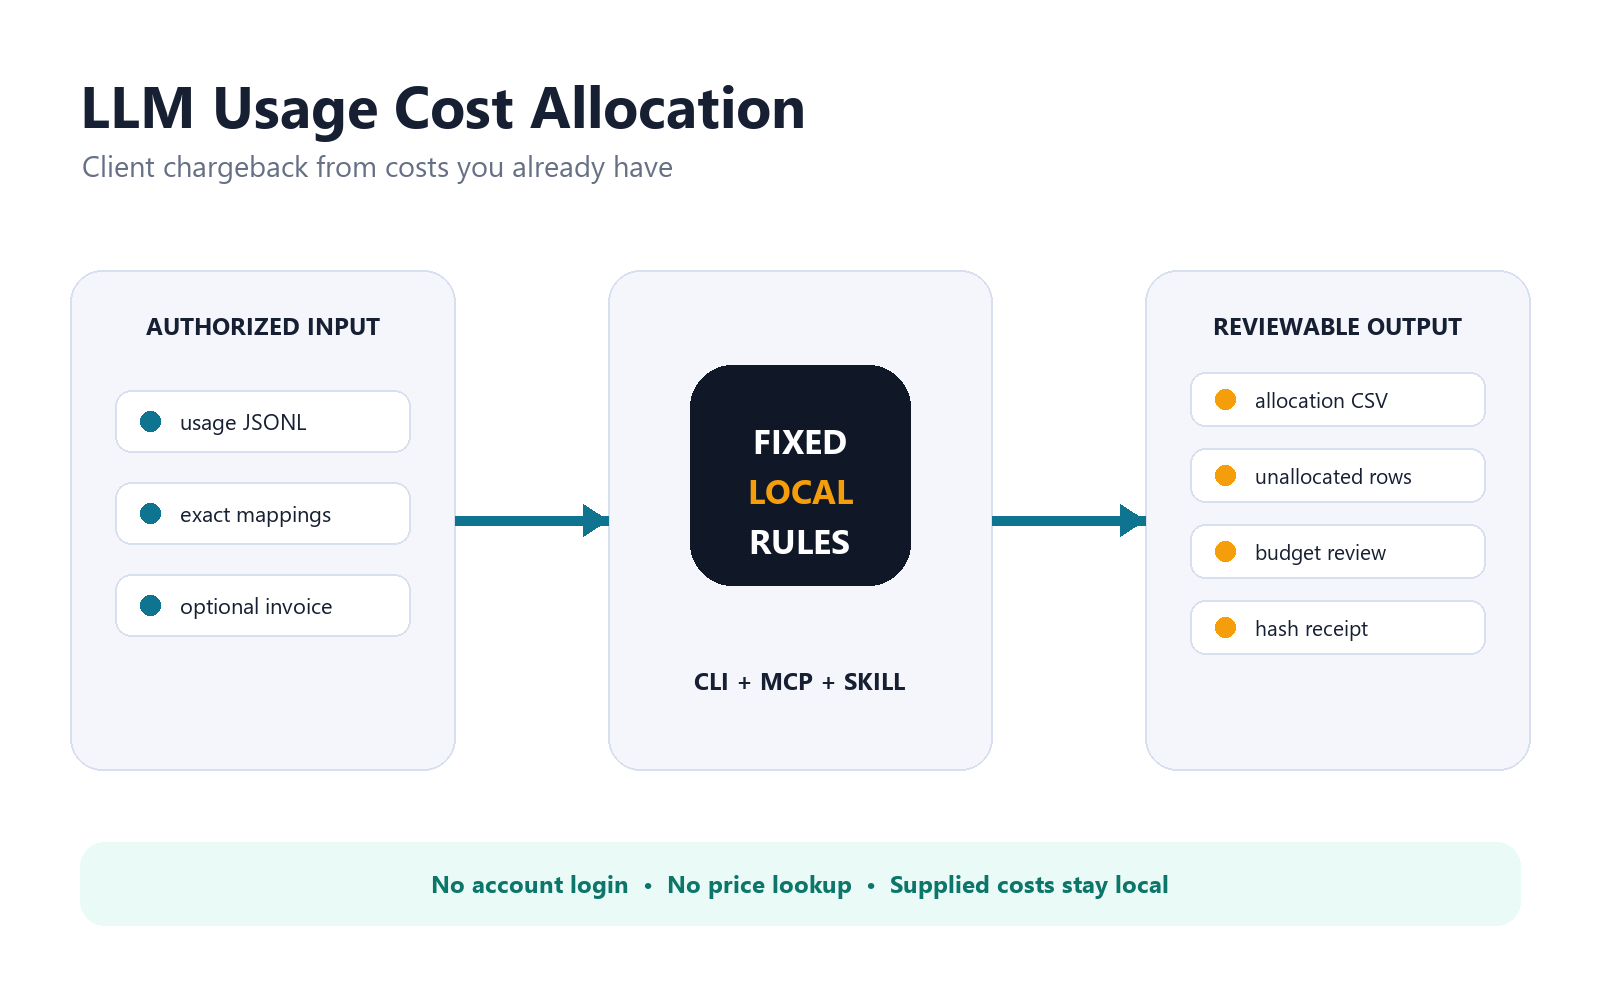The image size is (1600, 1000).
Task: Click the 'CLI + MCP + SKILL' label
Action: coord(800,682)
